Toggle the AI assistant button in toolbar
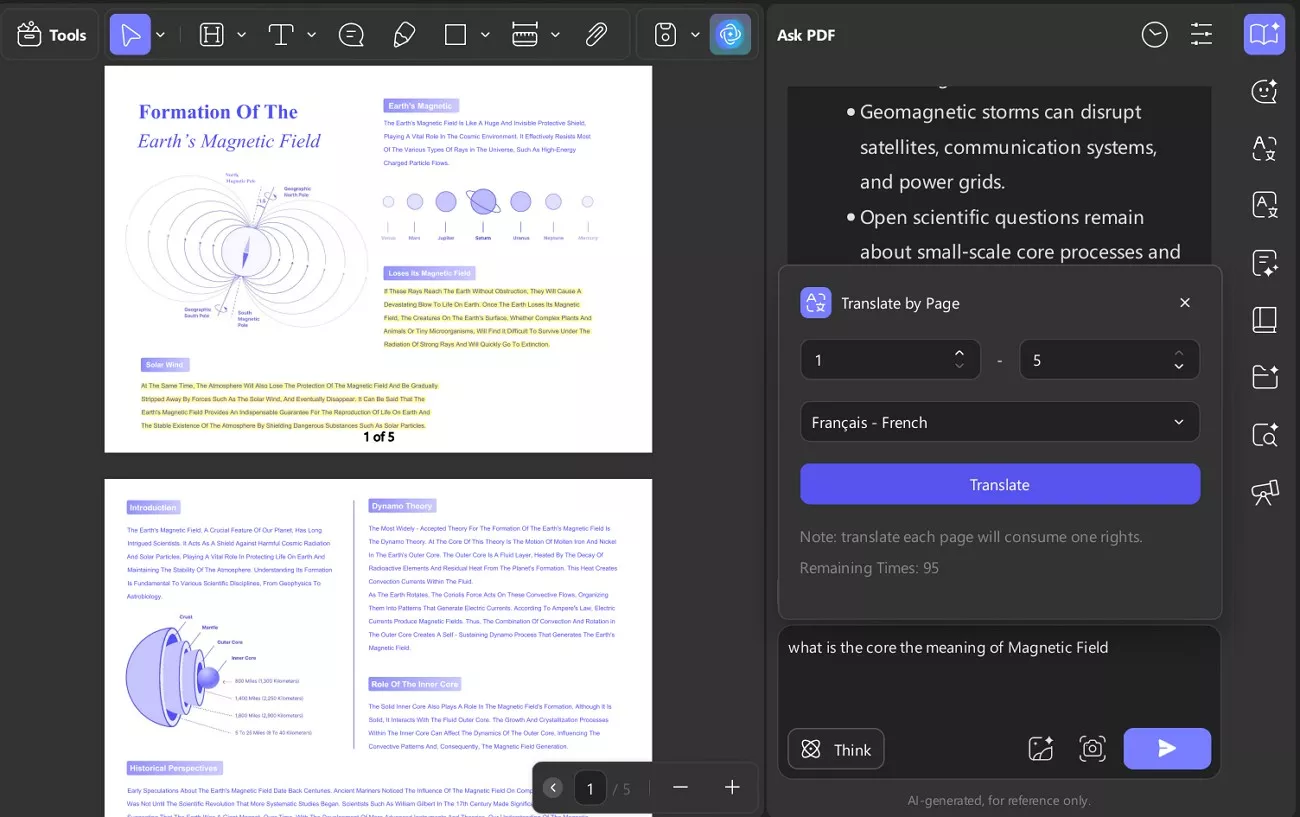Image resolution: width=1300 pixels, height=817 pixels. [730, 34]
